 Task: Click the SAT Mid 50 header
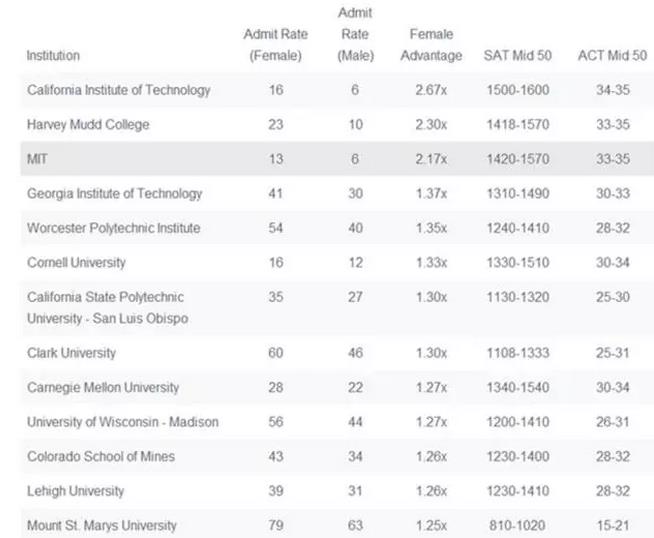515,56
